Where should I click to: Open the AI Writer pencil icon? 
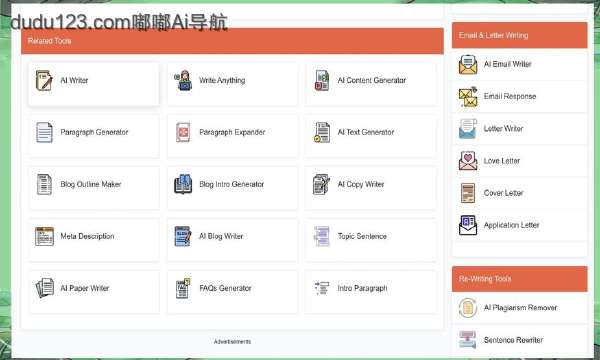pos(44,80)
